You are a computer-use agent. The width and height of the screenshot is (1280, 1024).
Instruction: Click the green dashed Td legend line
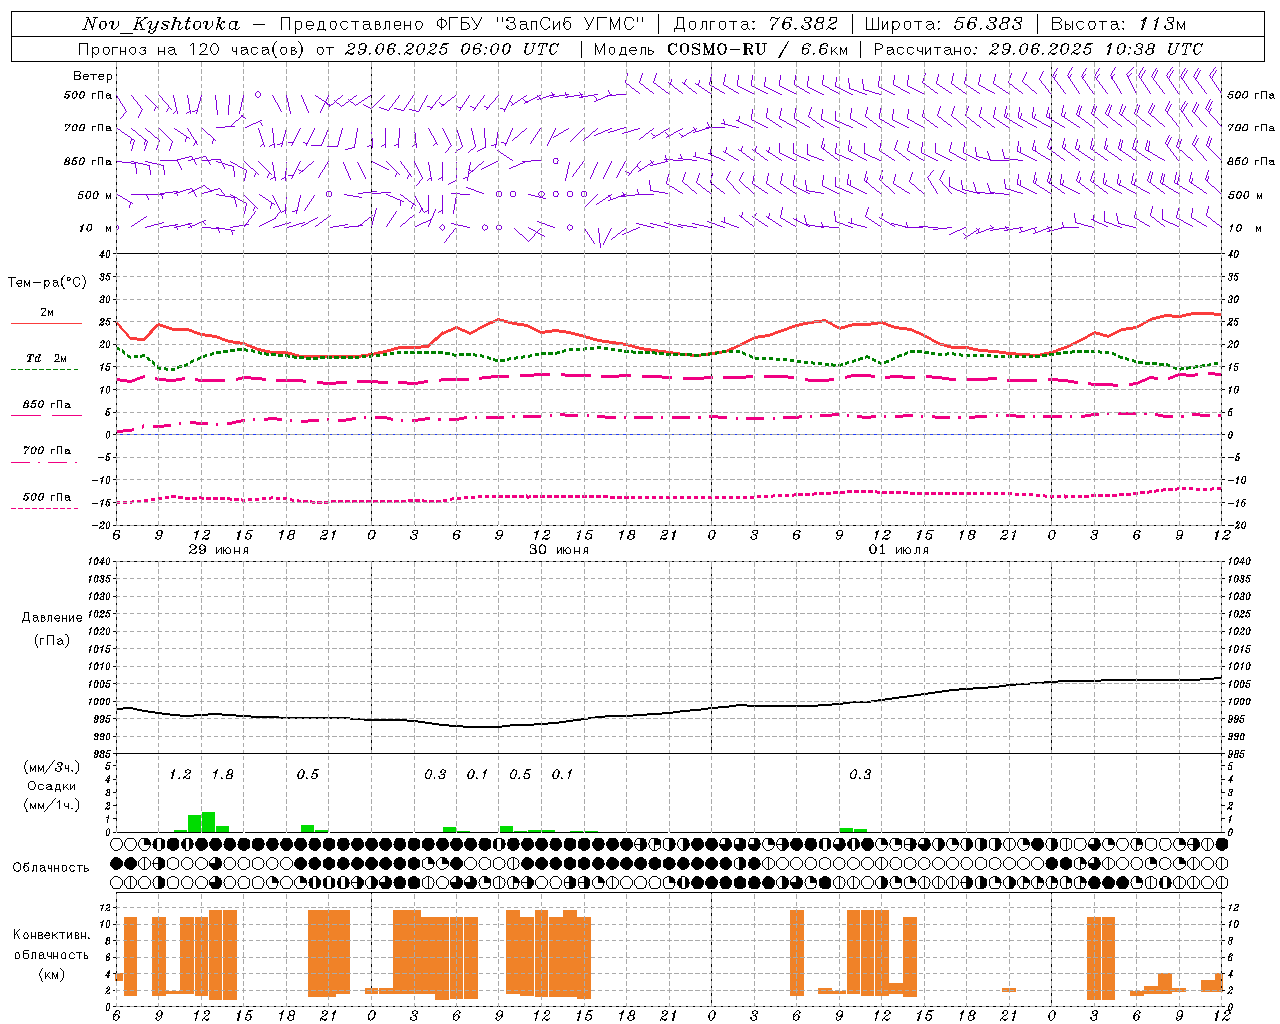(44, 370)
